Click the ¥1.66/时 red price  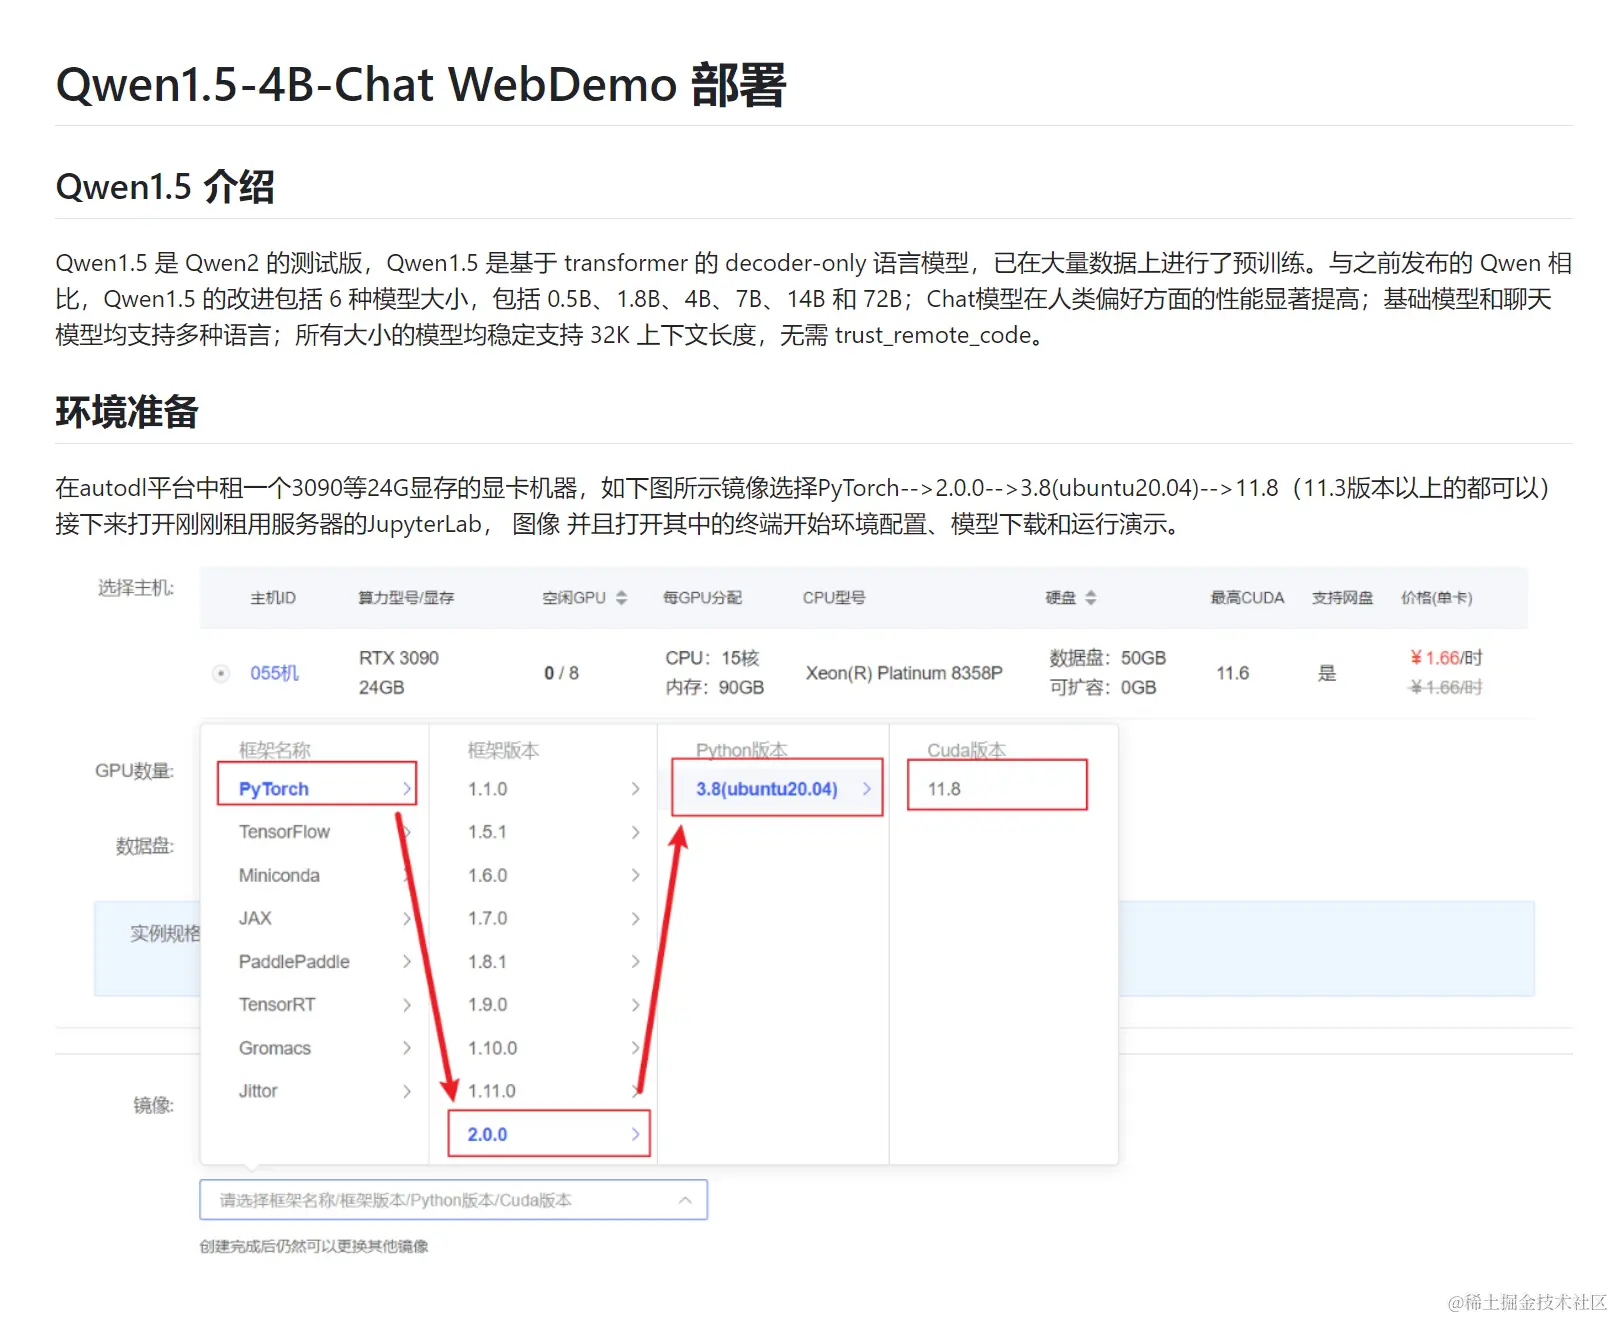pos(1446,657)
